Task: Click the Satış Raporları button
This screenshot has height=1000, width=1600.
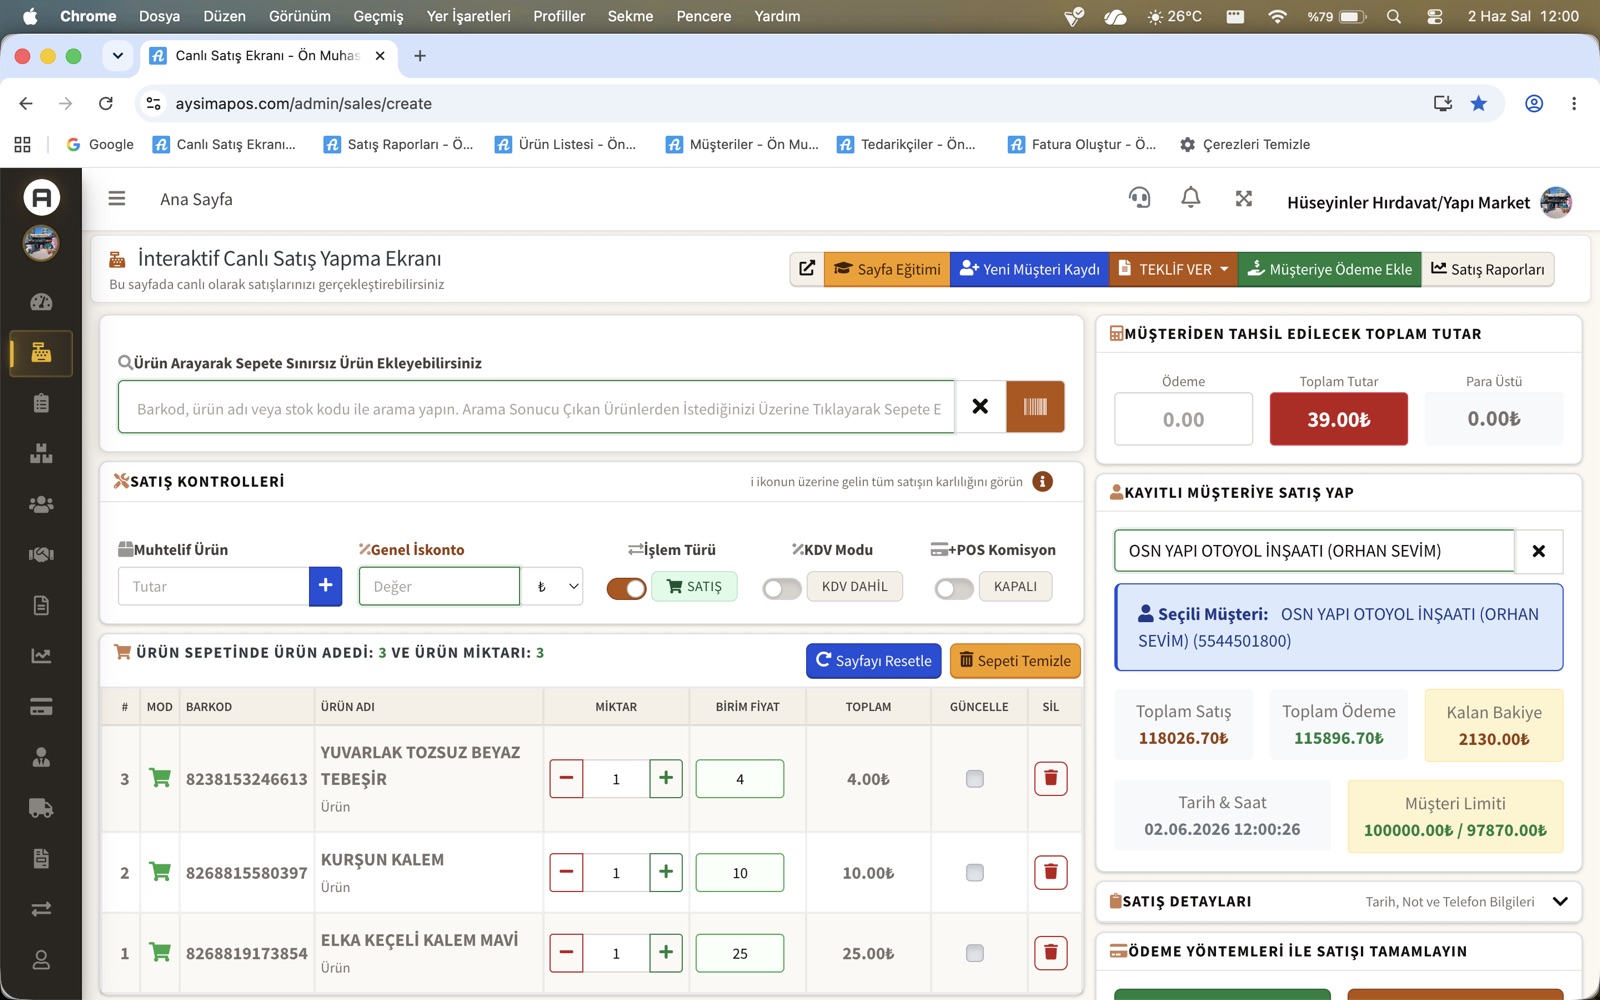Action: pos(1488,269)
